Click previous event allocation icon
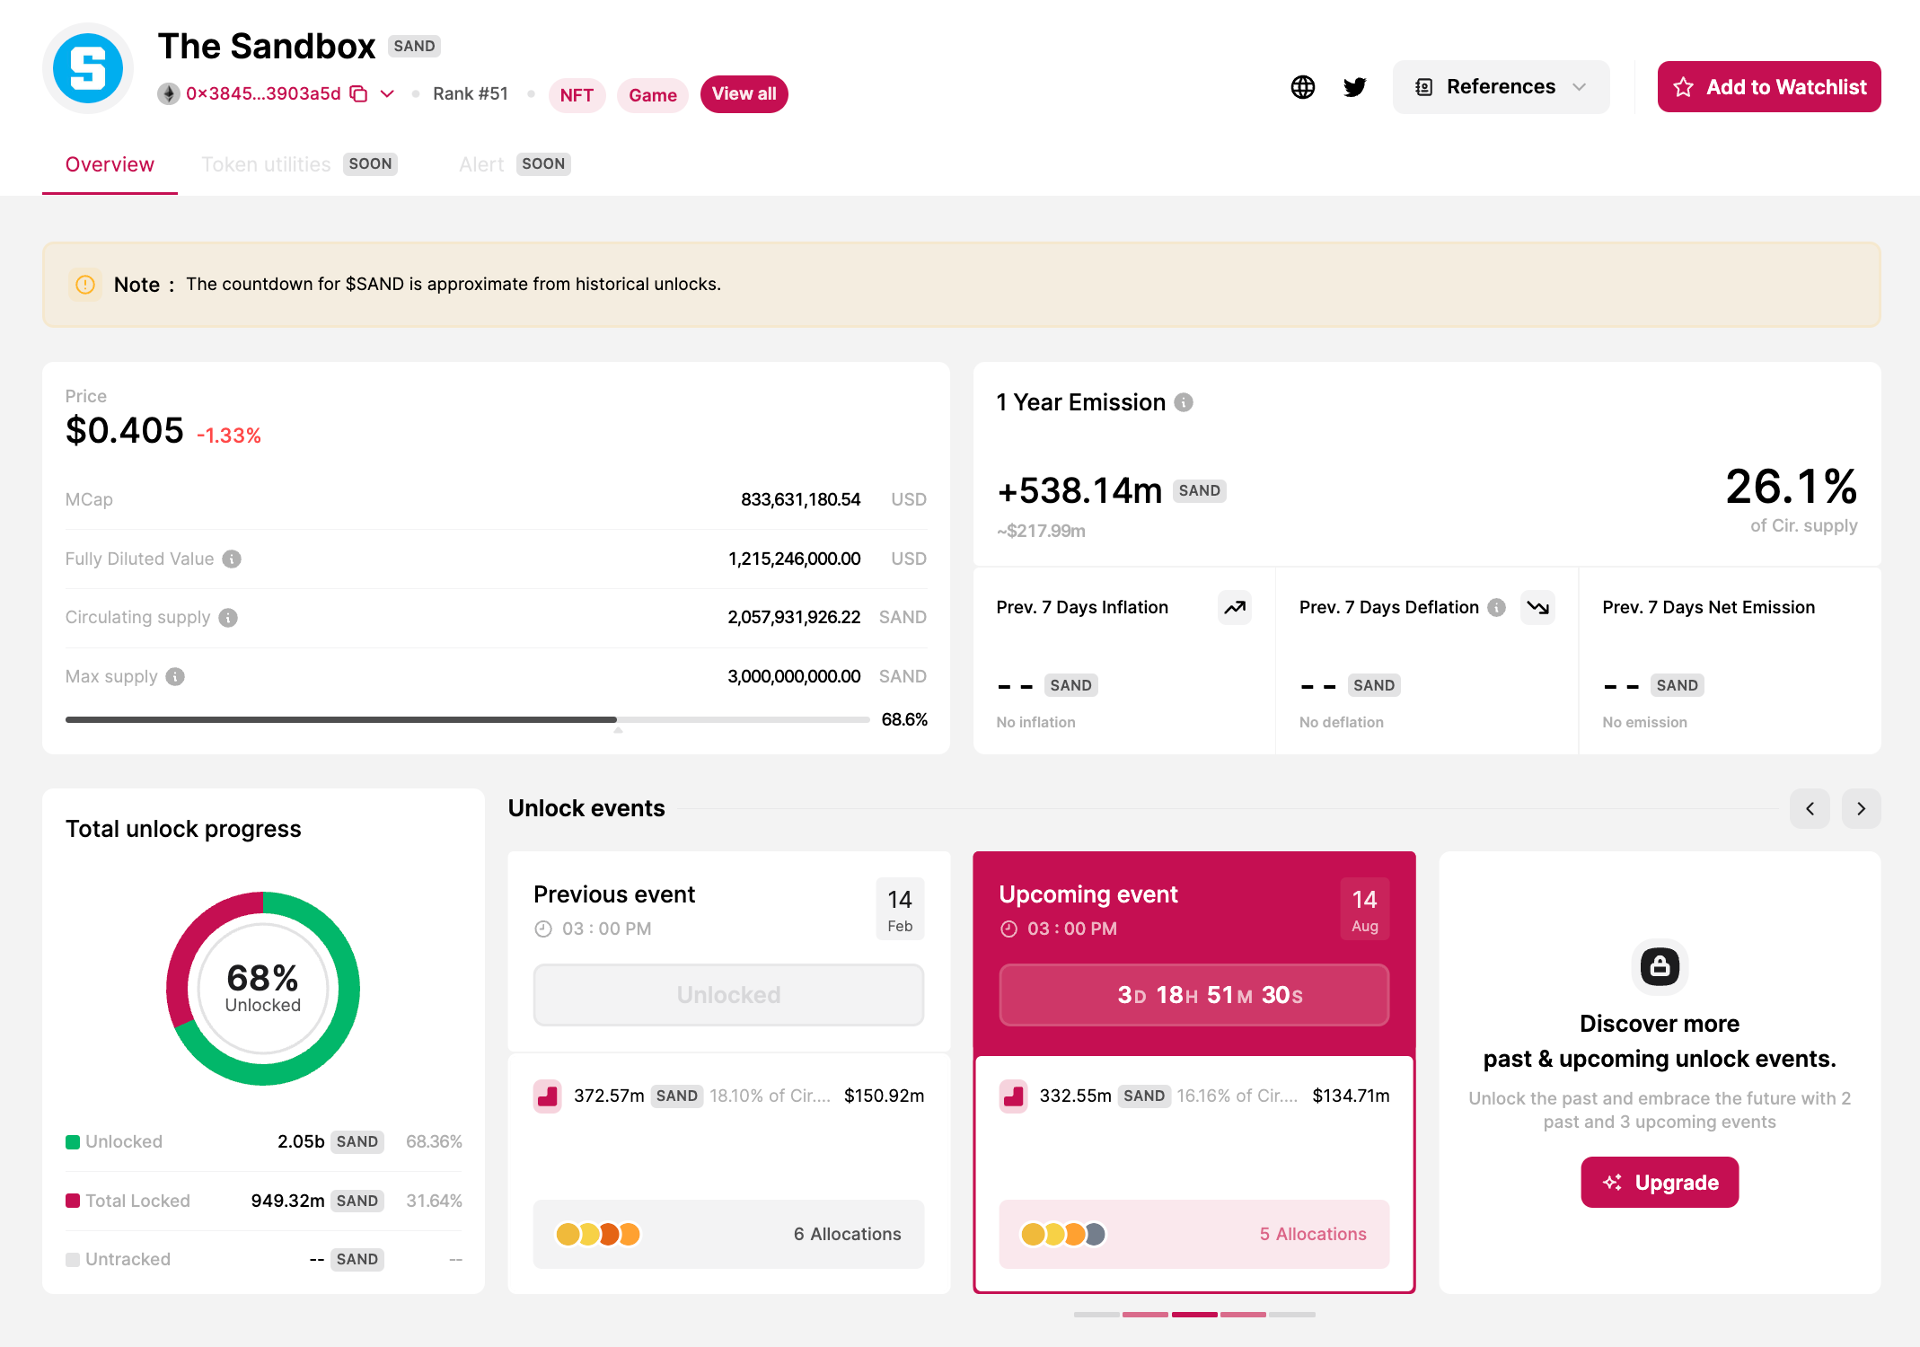Image resolution: width=1920 pixels, height=1347 pixels. point(548,1096)
